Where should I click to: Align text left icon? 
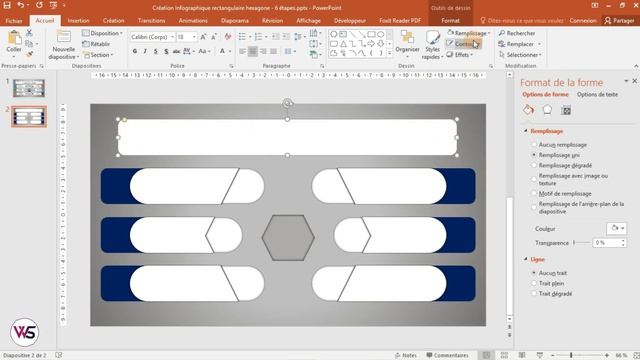242,51
